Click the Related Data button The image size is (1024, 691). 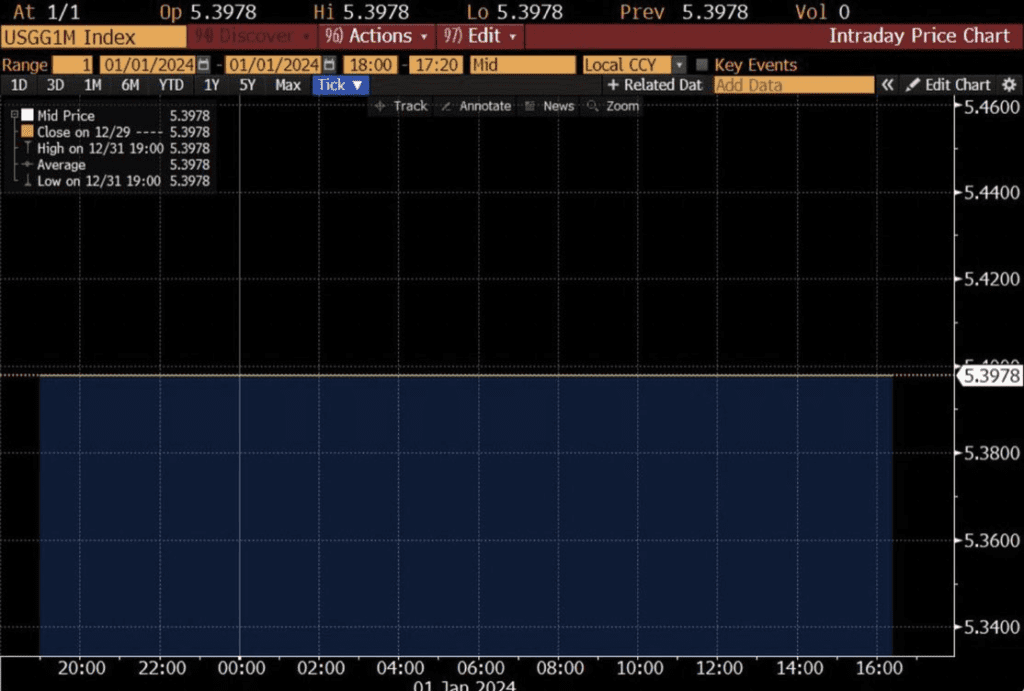click(655, 85)
